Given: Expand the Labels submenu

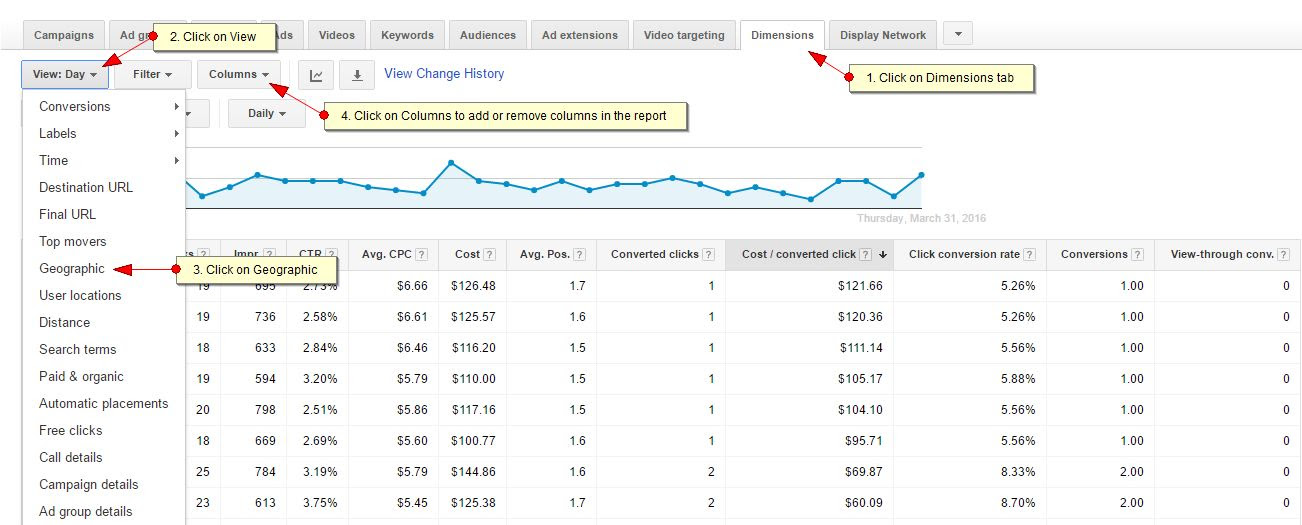Looking at the screenshot, I should pos(104,133).
